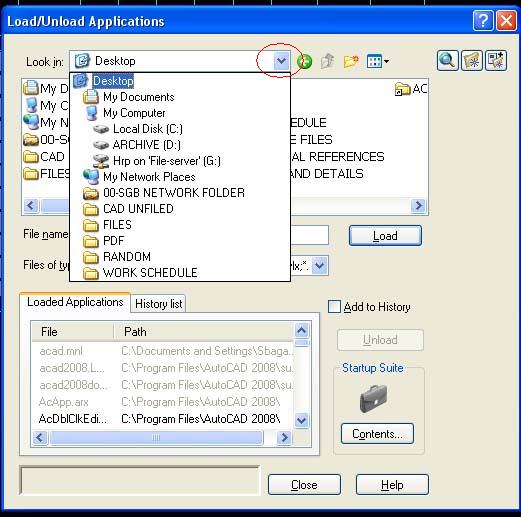This screenshot has height=517, width=521.
Task: Select the Loaded Applications tab
Action: (x=75, y=302)
